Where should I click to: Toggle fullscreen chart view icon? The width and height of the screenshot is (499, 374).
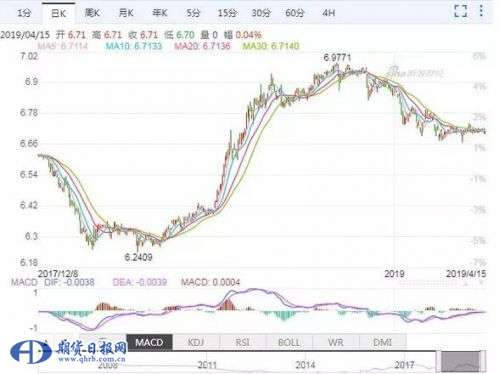461,11
